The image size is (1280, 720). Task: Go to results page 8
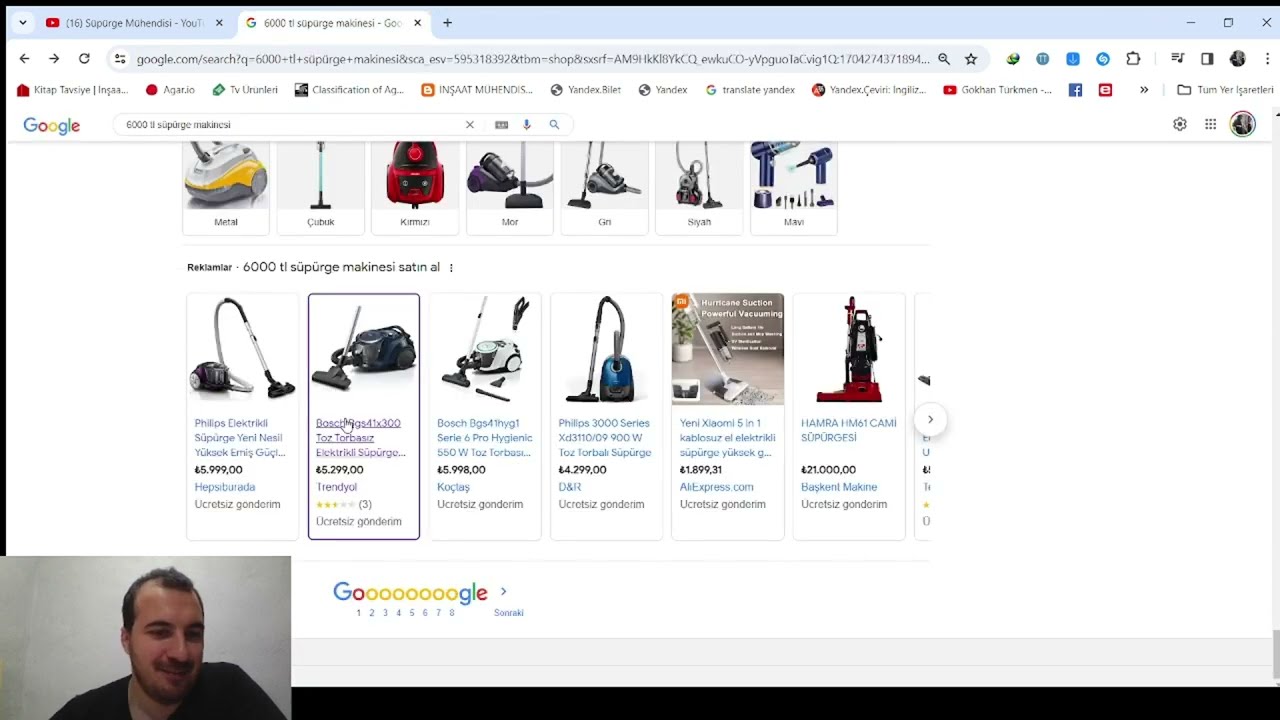coord(451,613)
